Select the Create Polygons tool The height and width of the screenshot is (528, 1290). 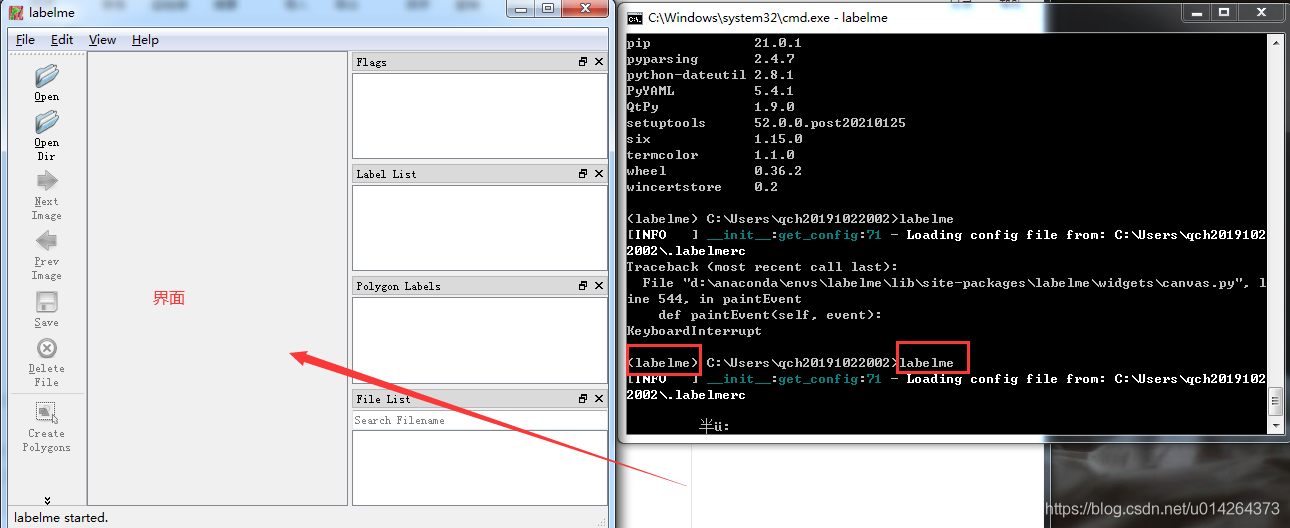(x=46, y=413)
